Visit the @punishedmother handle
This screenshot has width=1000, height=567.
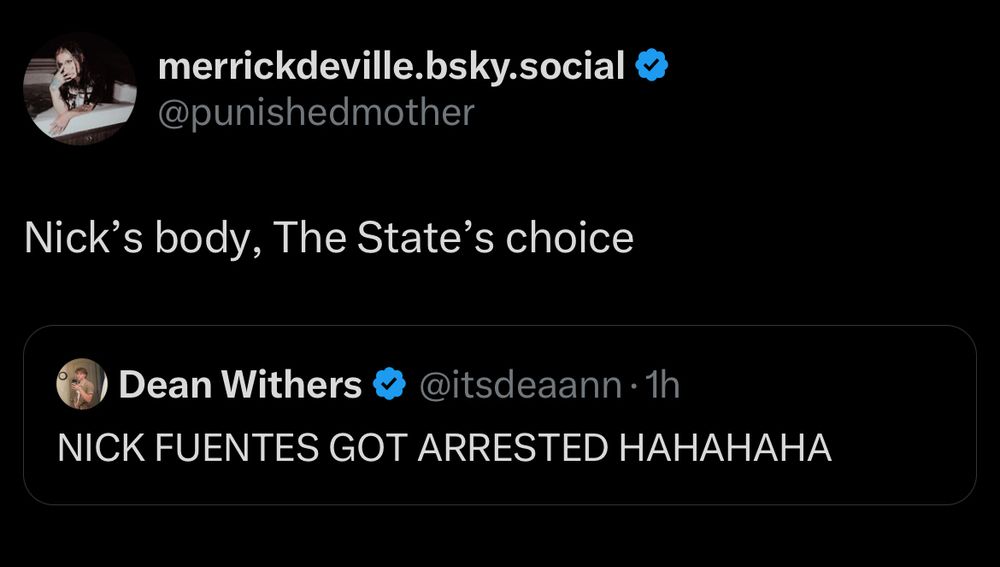pyautogui.click(x=316, y=112)
